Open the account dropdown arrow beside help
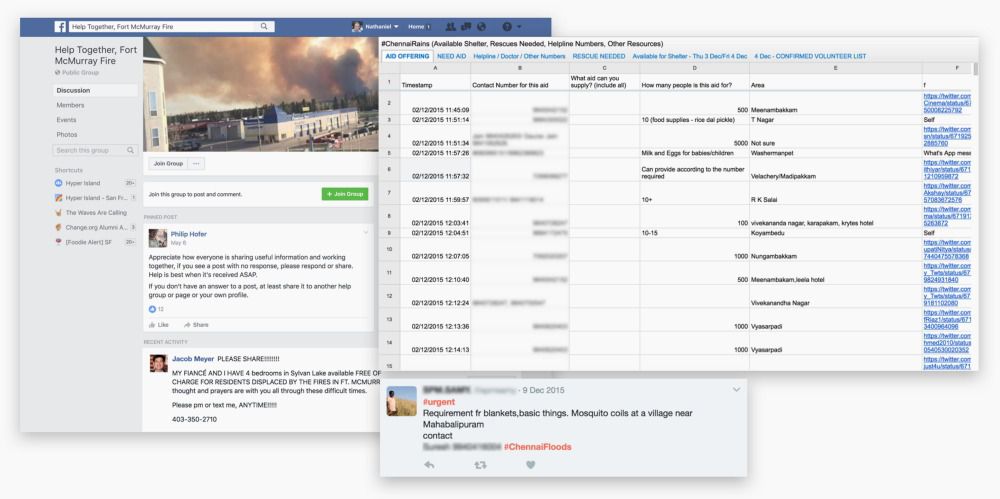 pyautogui.click(x=520, y=27)
